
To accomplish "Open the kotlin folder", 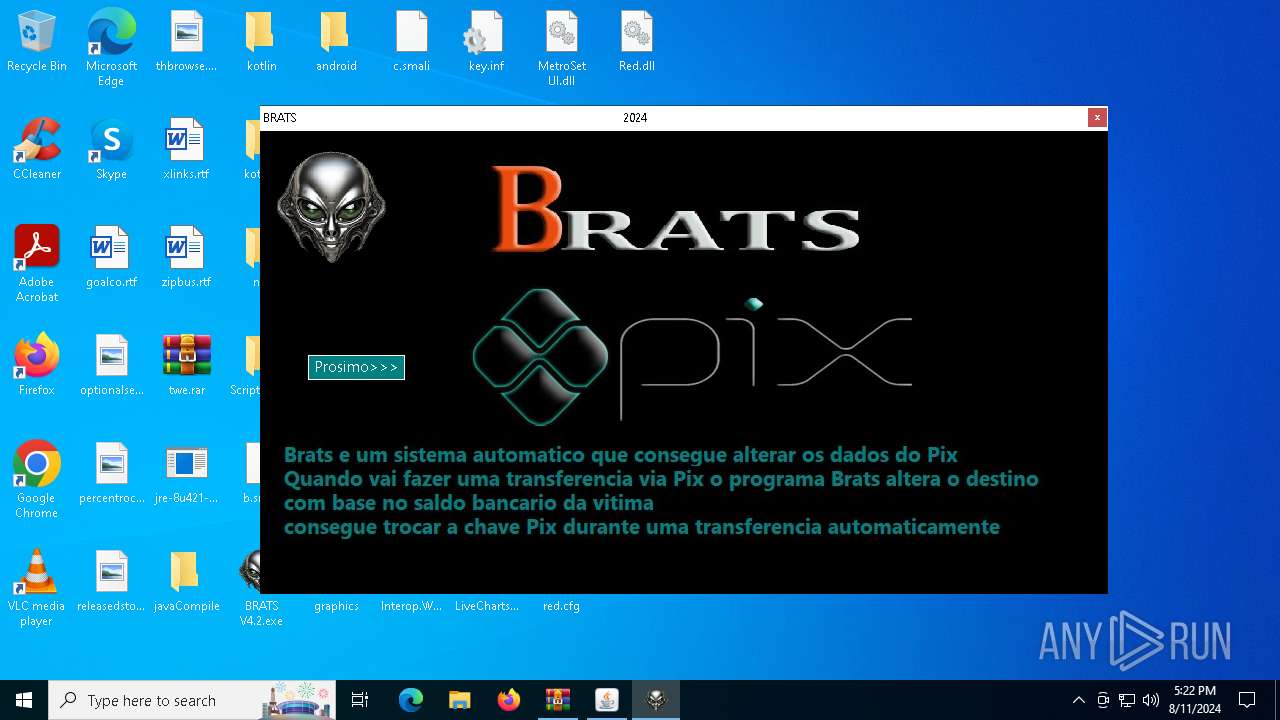I will pyautogui.click(x=261, y=42).
